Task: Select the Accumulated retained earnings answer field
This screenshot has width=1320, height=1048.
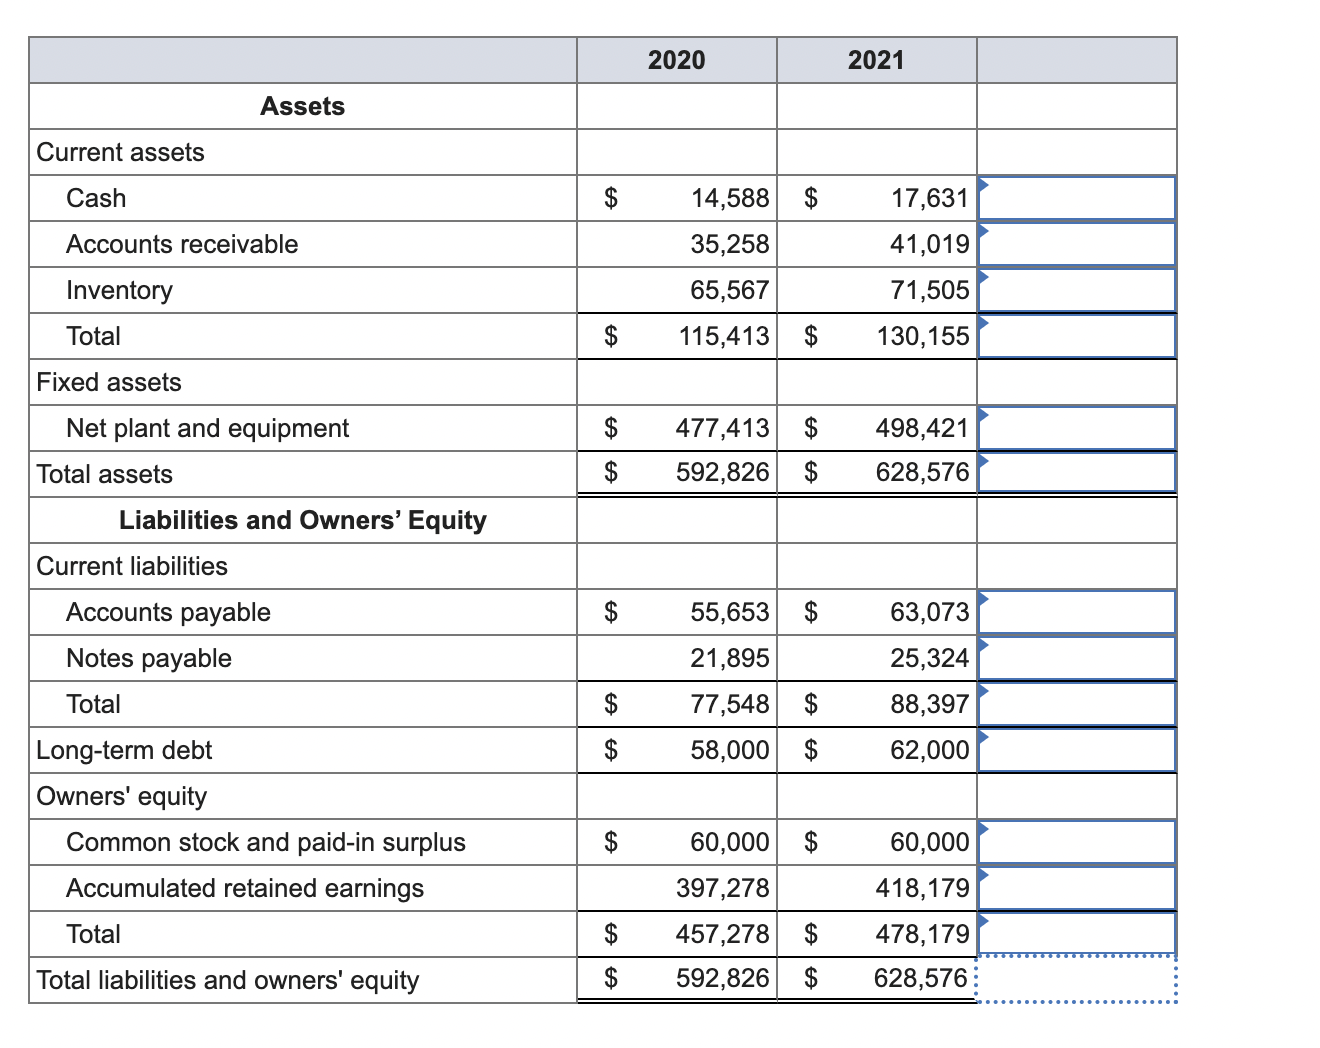Action: [x=1077, y=888]
